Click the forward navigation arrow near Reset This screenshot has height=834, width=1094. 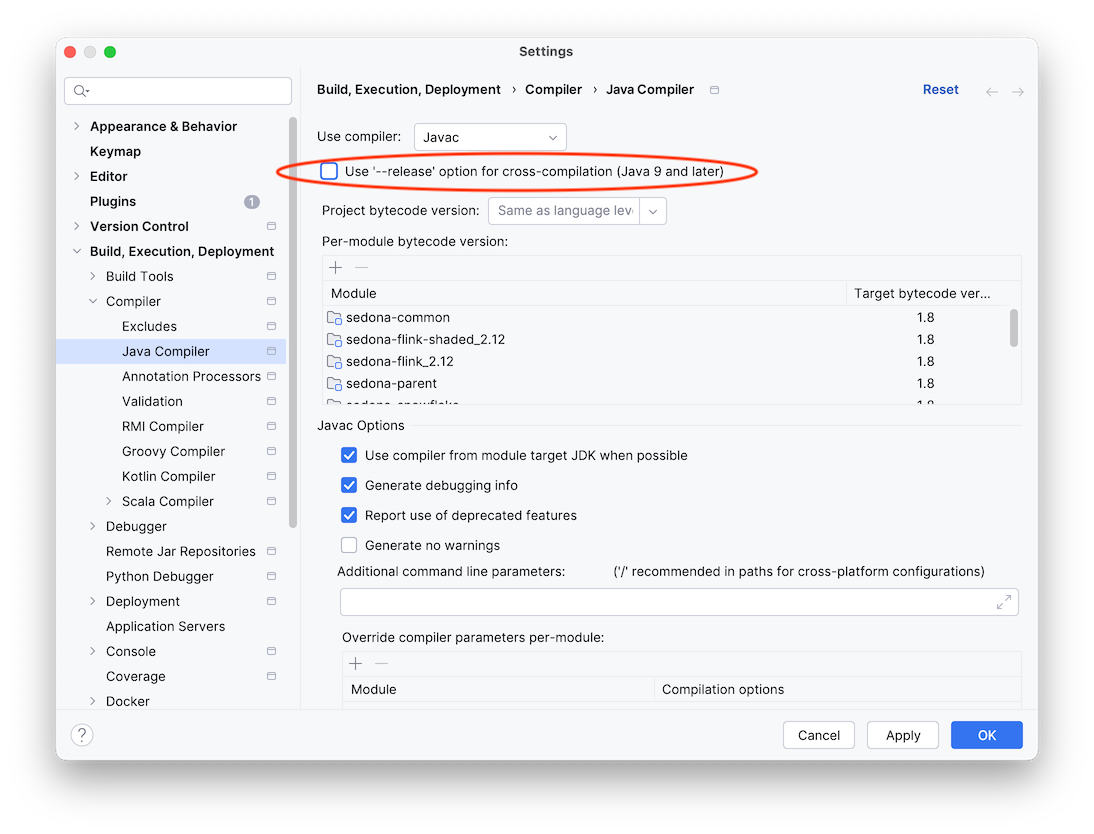pos(1017,90)
